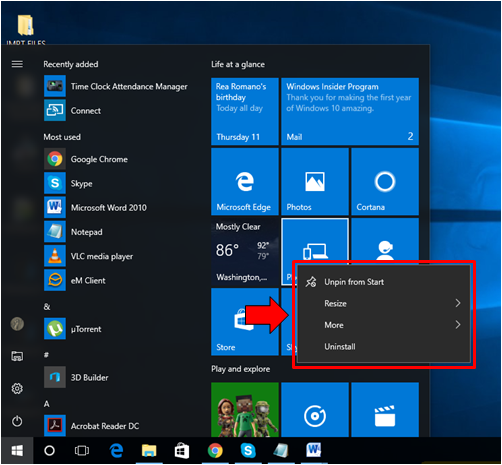Select Unpin from Start
Screen dimensions: 502x465
[x=383, y=282]
